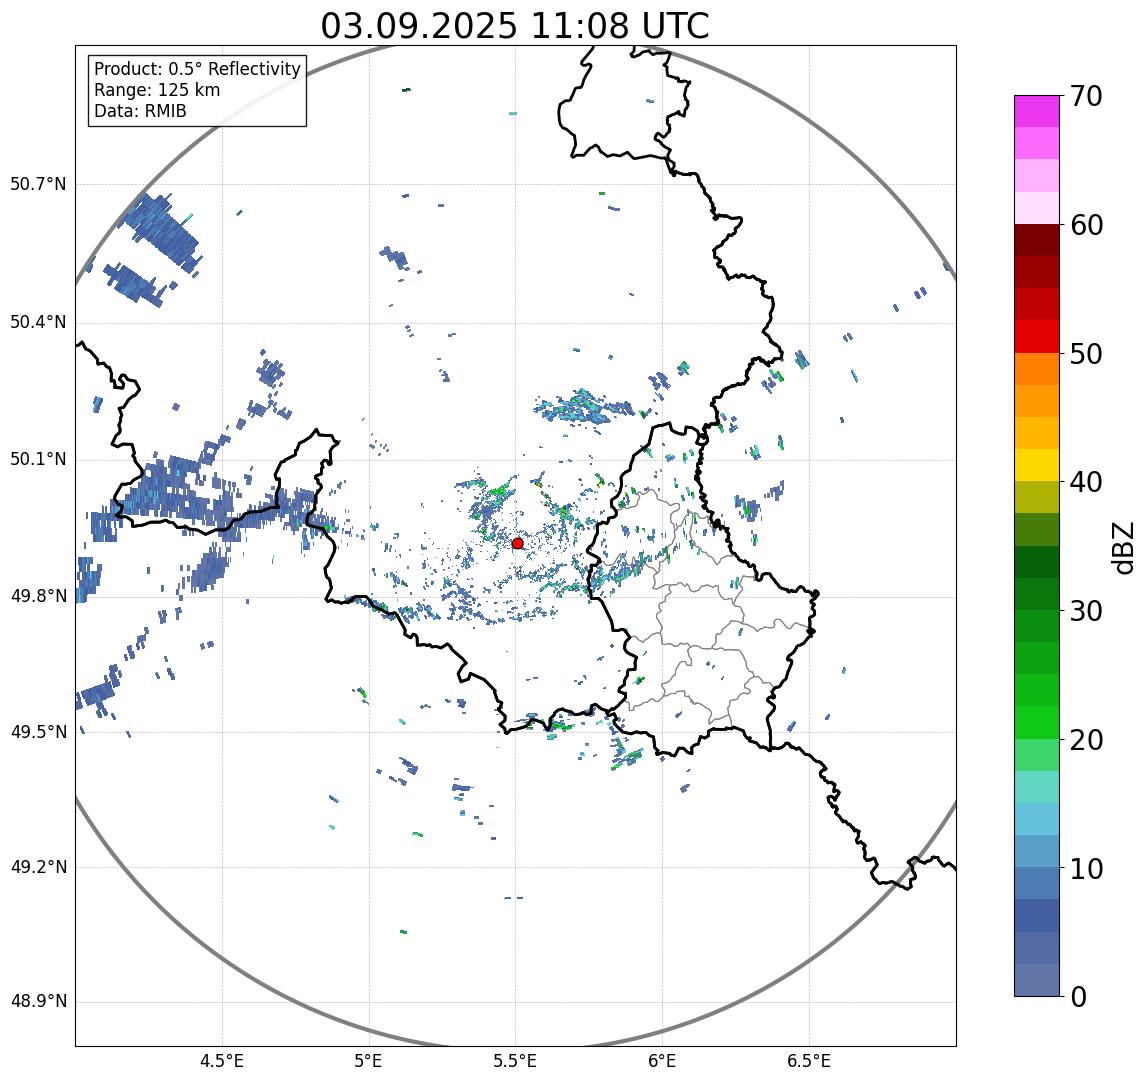Image resolution: width=1148 pixels, height=1081 pixels.
Task: Click the Data: RMIB line
Action: tap(141, 111)
